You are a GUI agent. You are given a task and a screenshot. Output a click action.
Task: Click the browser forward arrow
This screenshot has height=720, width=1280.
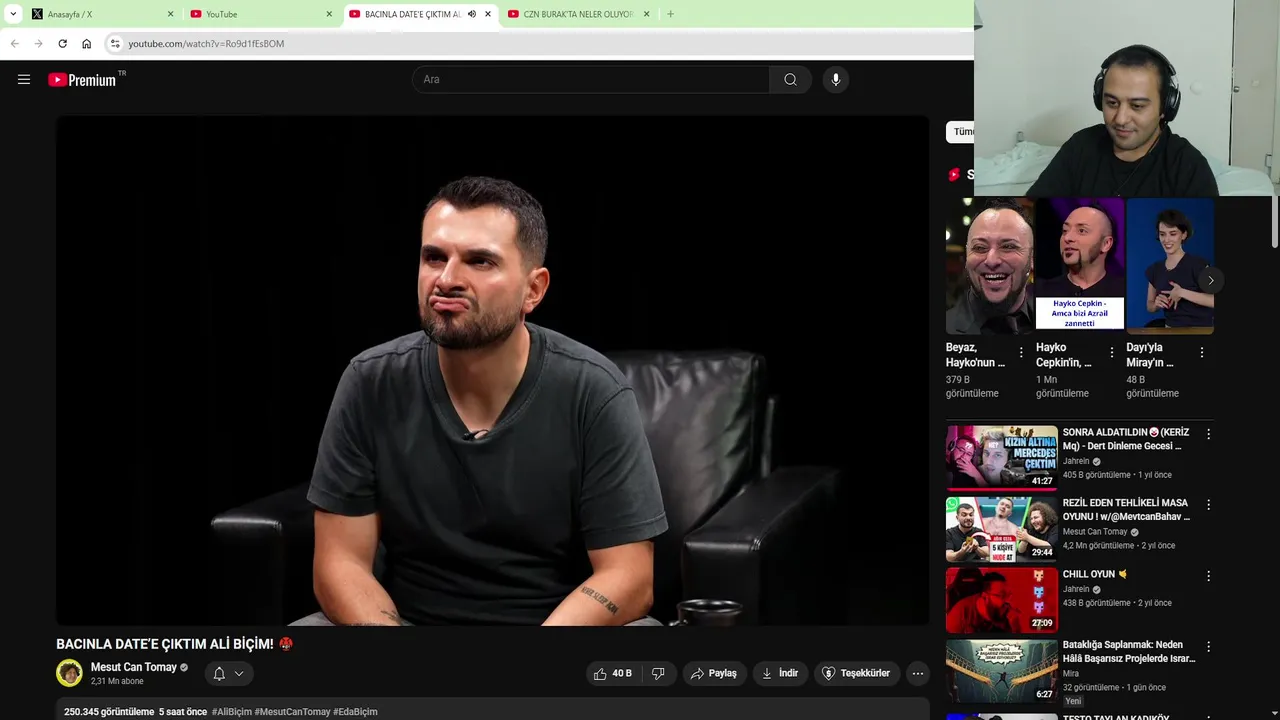click(38, 44)
